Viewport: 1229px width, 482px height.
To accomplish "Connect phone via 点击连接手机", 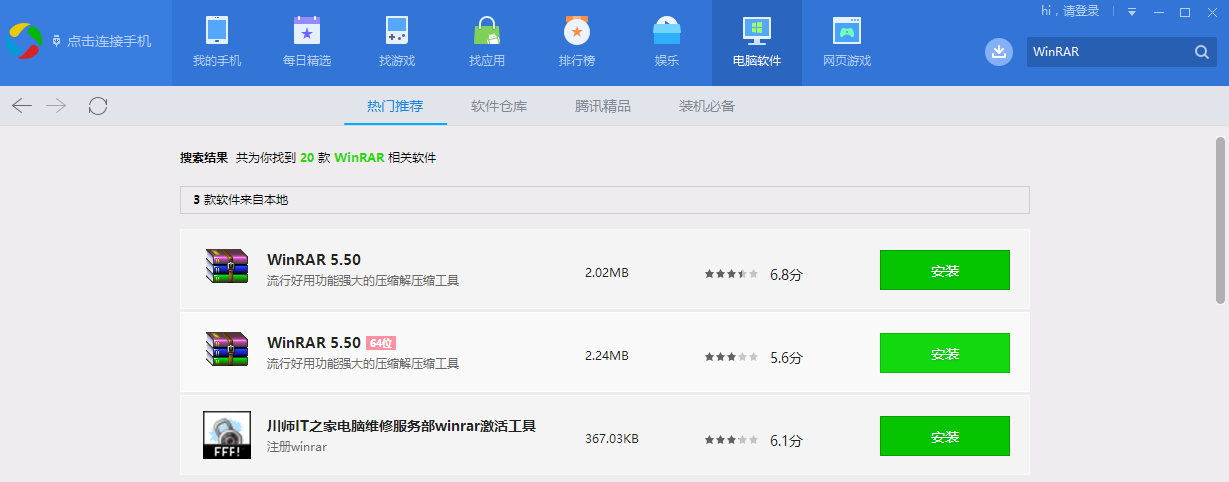I will tap(102, 41).
